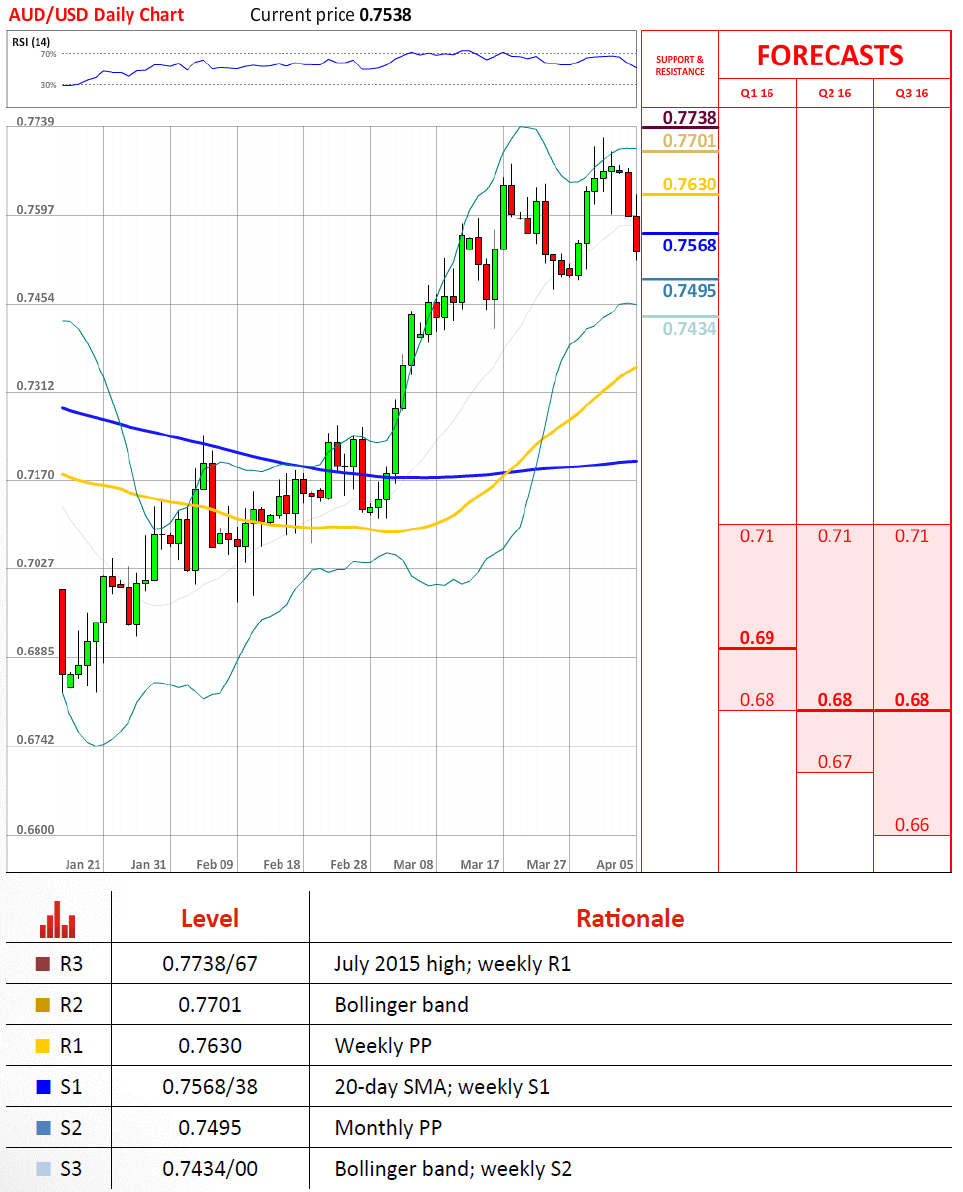Click July 2015 high; weekly R1 rationale
963x1192 pixels.
(452, 964)
